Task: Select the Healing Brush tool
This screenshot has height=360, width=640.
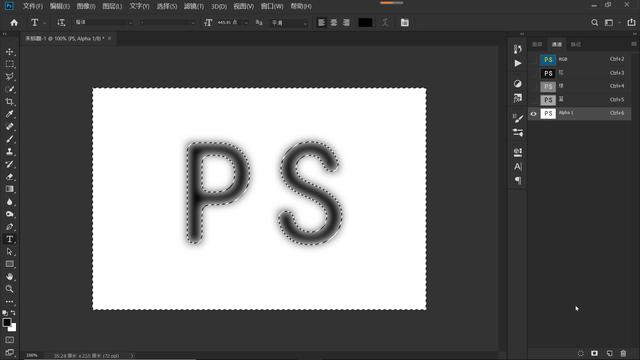Action: [9, 127]
